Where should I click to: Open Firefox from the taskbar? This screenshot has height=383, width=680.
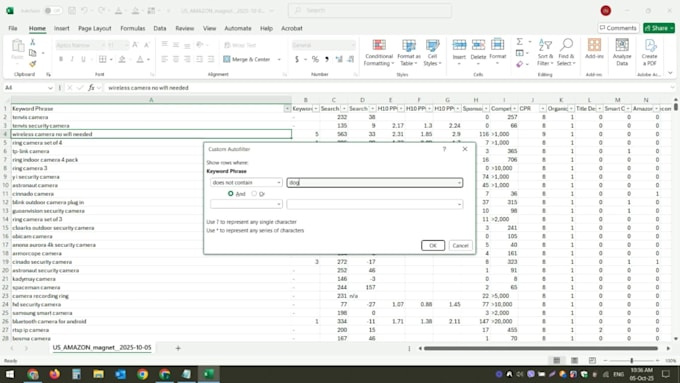(x=54, y=374)
